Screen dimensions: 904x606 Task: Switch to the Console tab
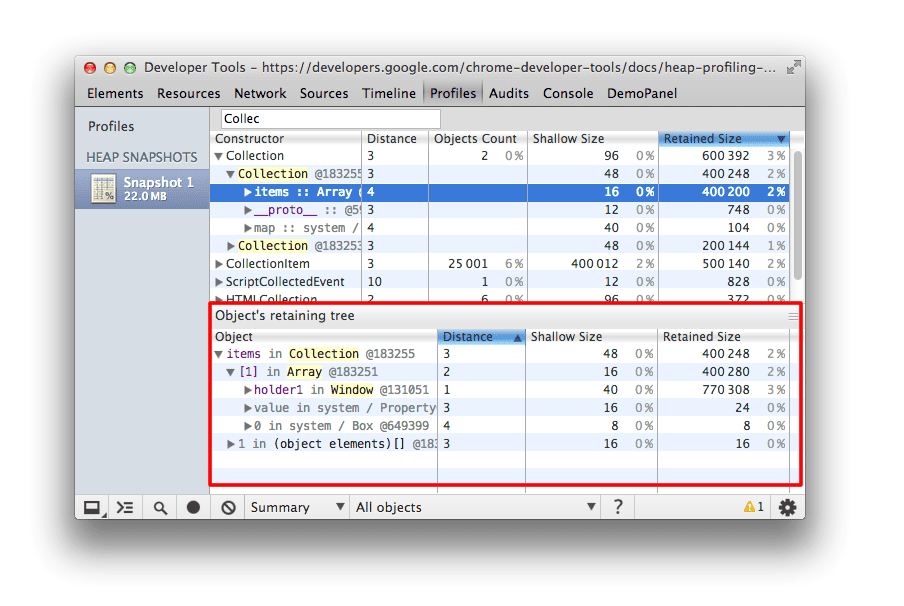[567, 93]
